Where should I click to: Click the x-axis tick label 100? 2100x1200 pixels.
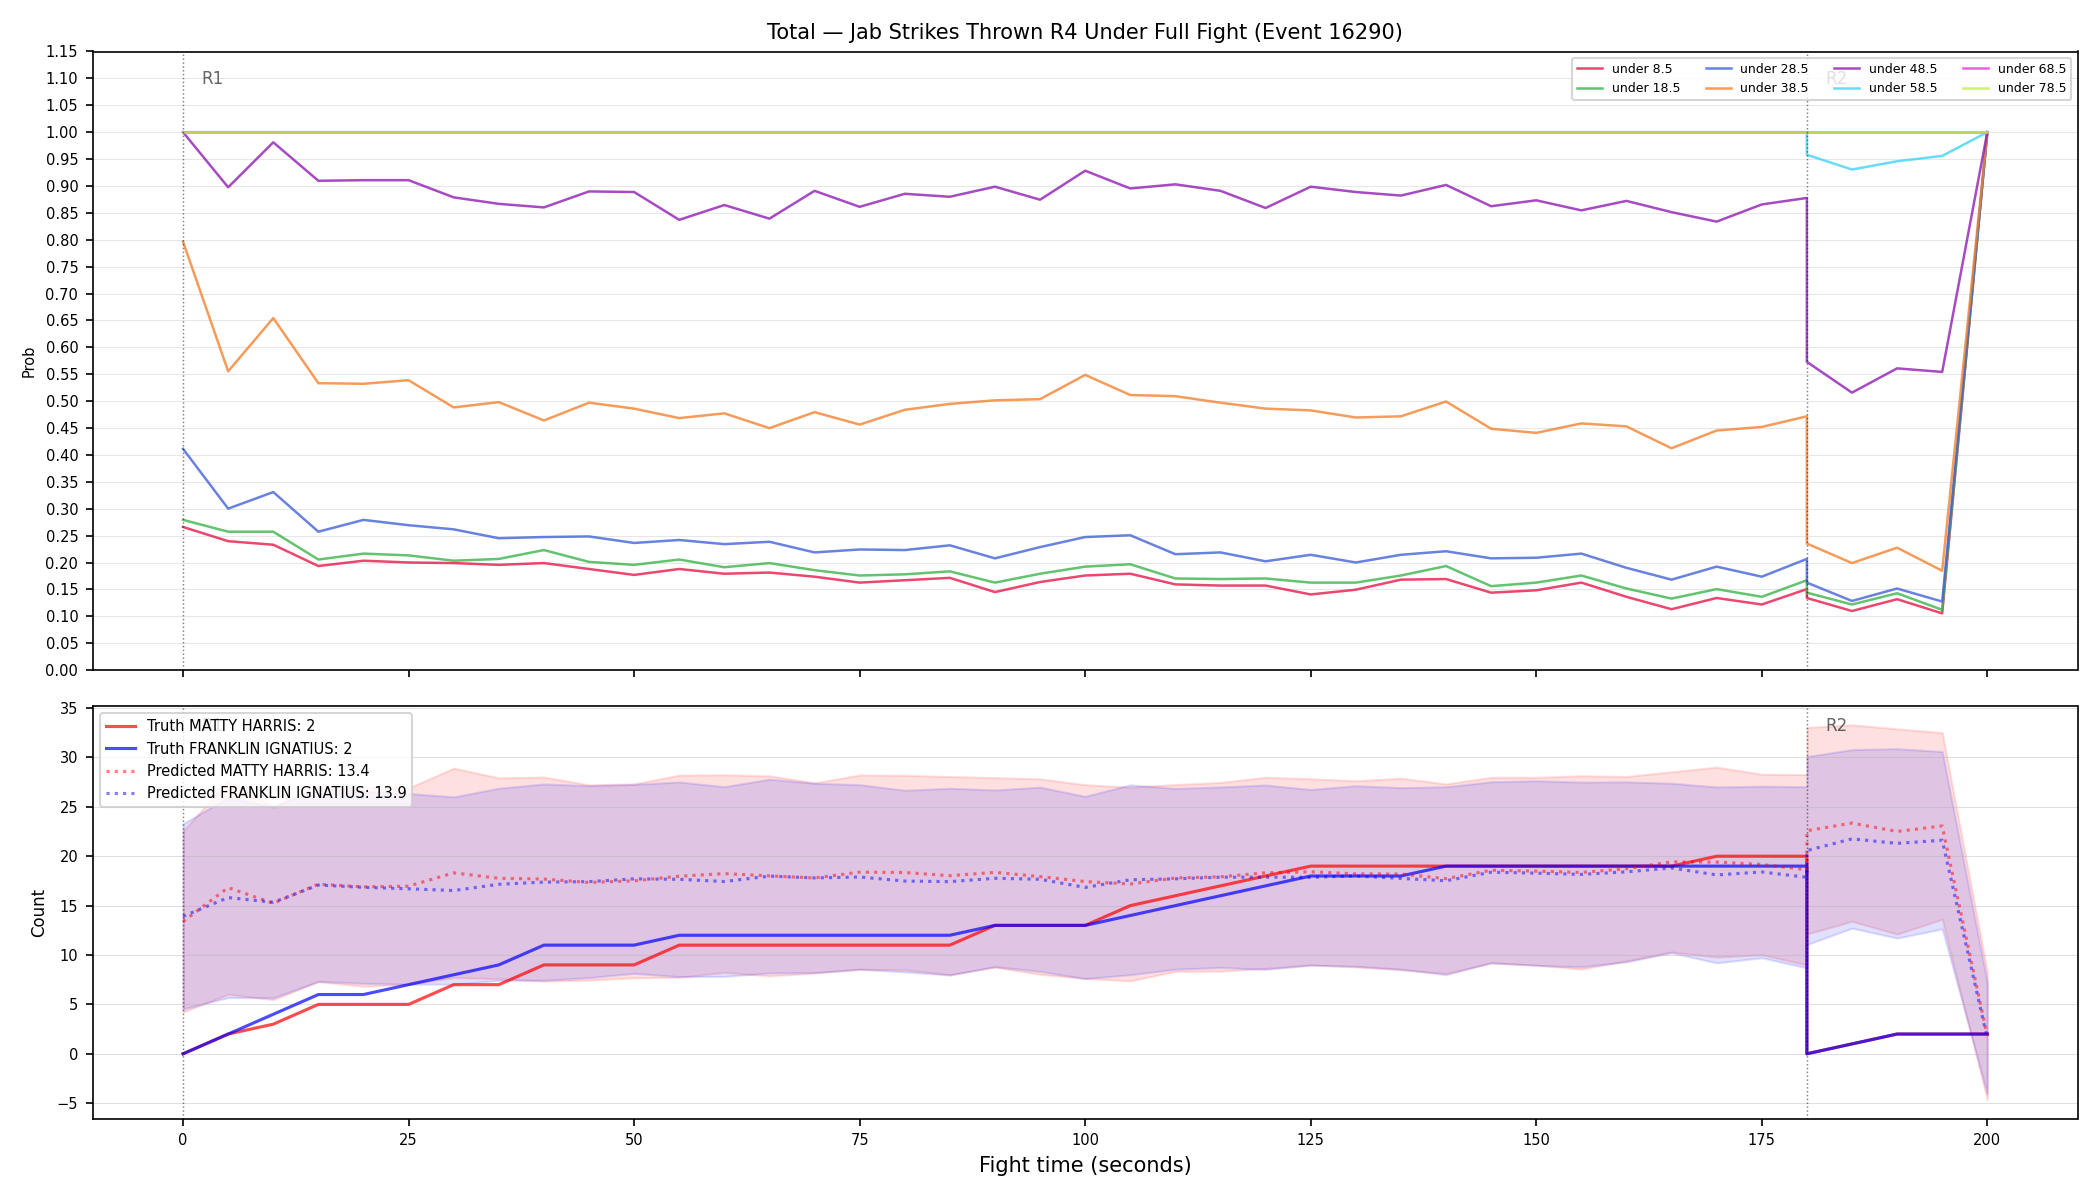pyautogui.click(x=1085, y=1139)
